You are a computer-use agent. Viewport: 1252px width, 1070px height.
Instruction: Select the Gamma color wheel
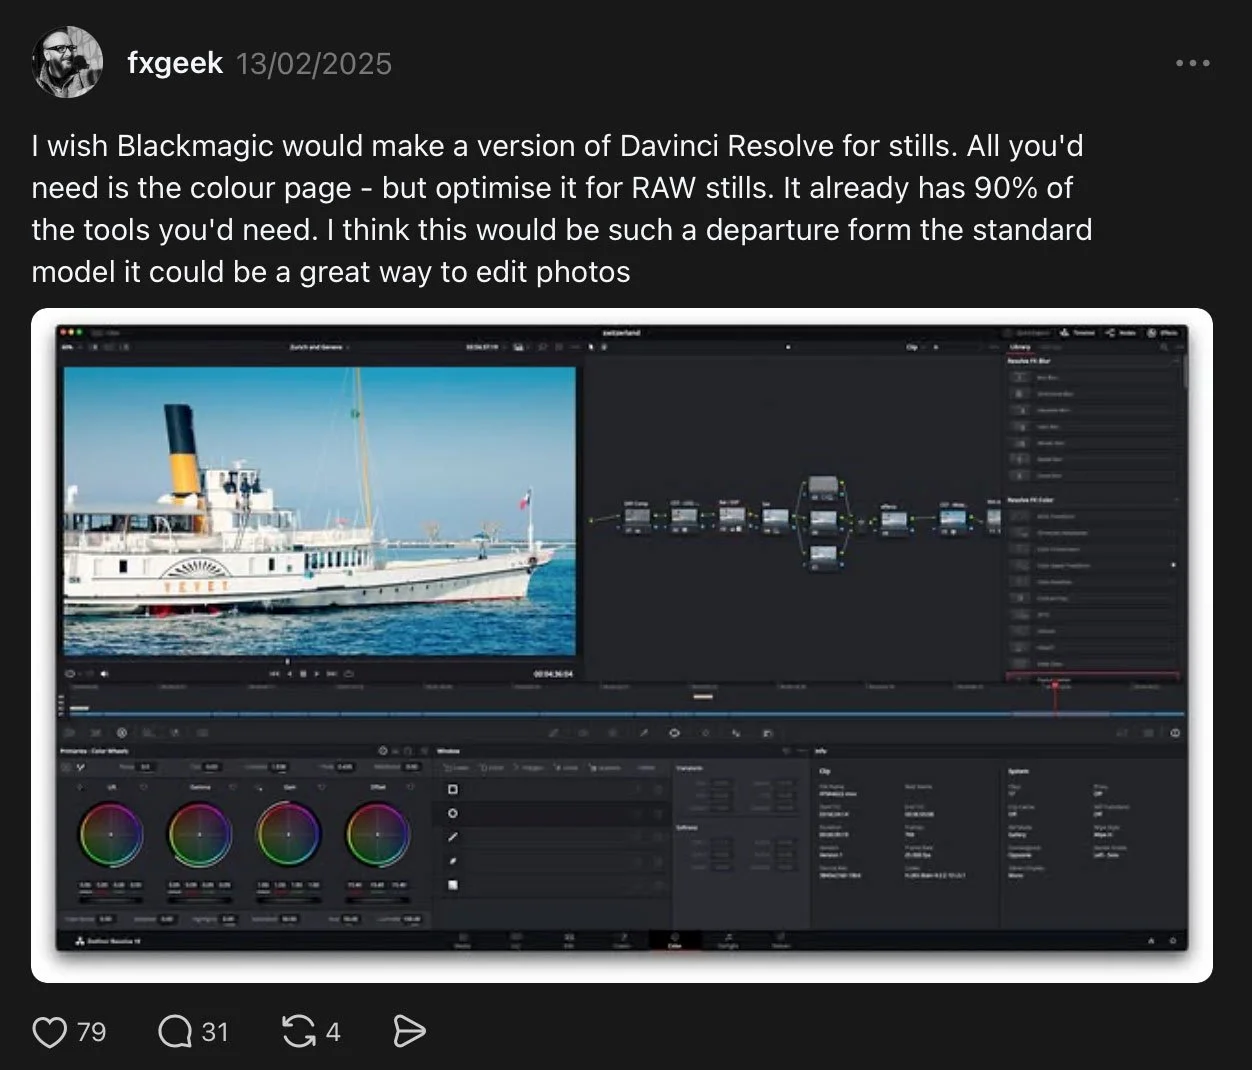coord(200,834)
